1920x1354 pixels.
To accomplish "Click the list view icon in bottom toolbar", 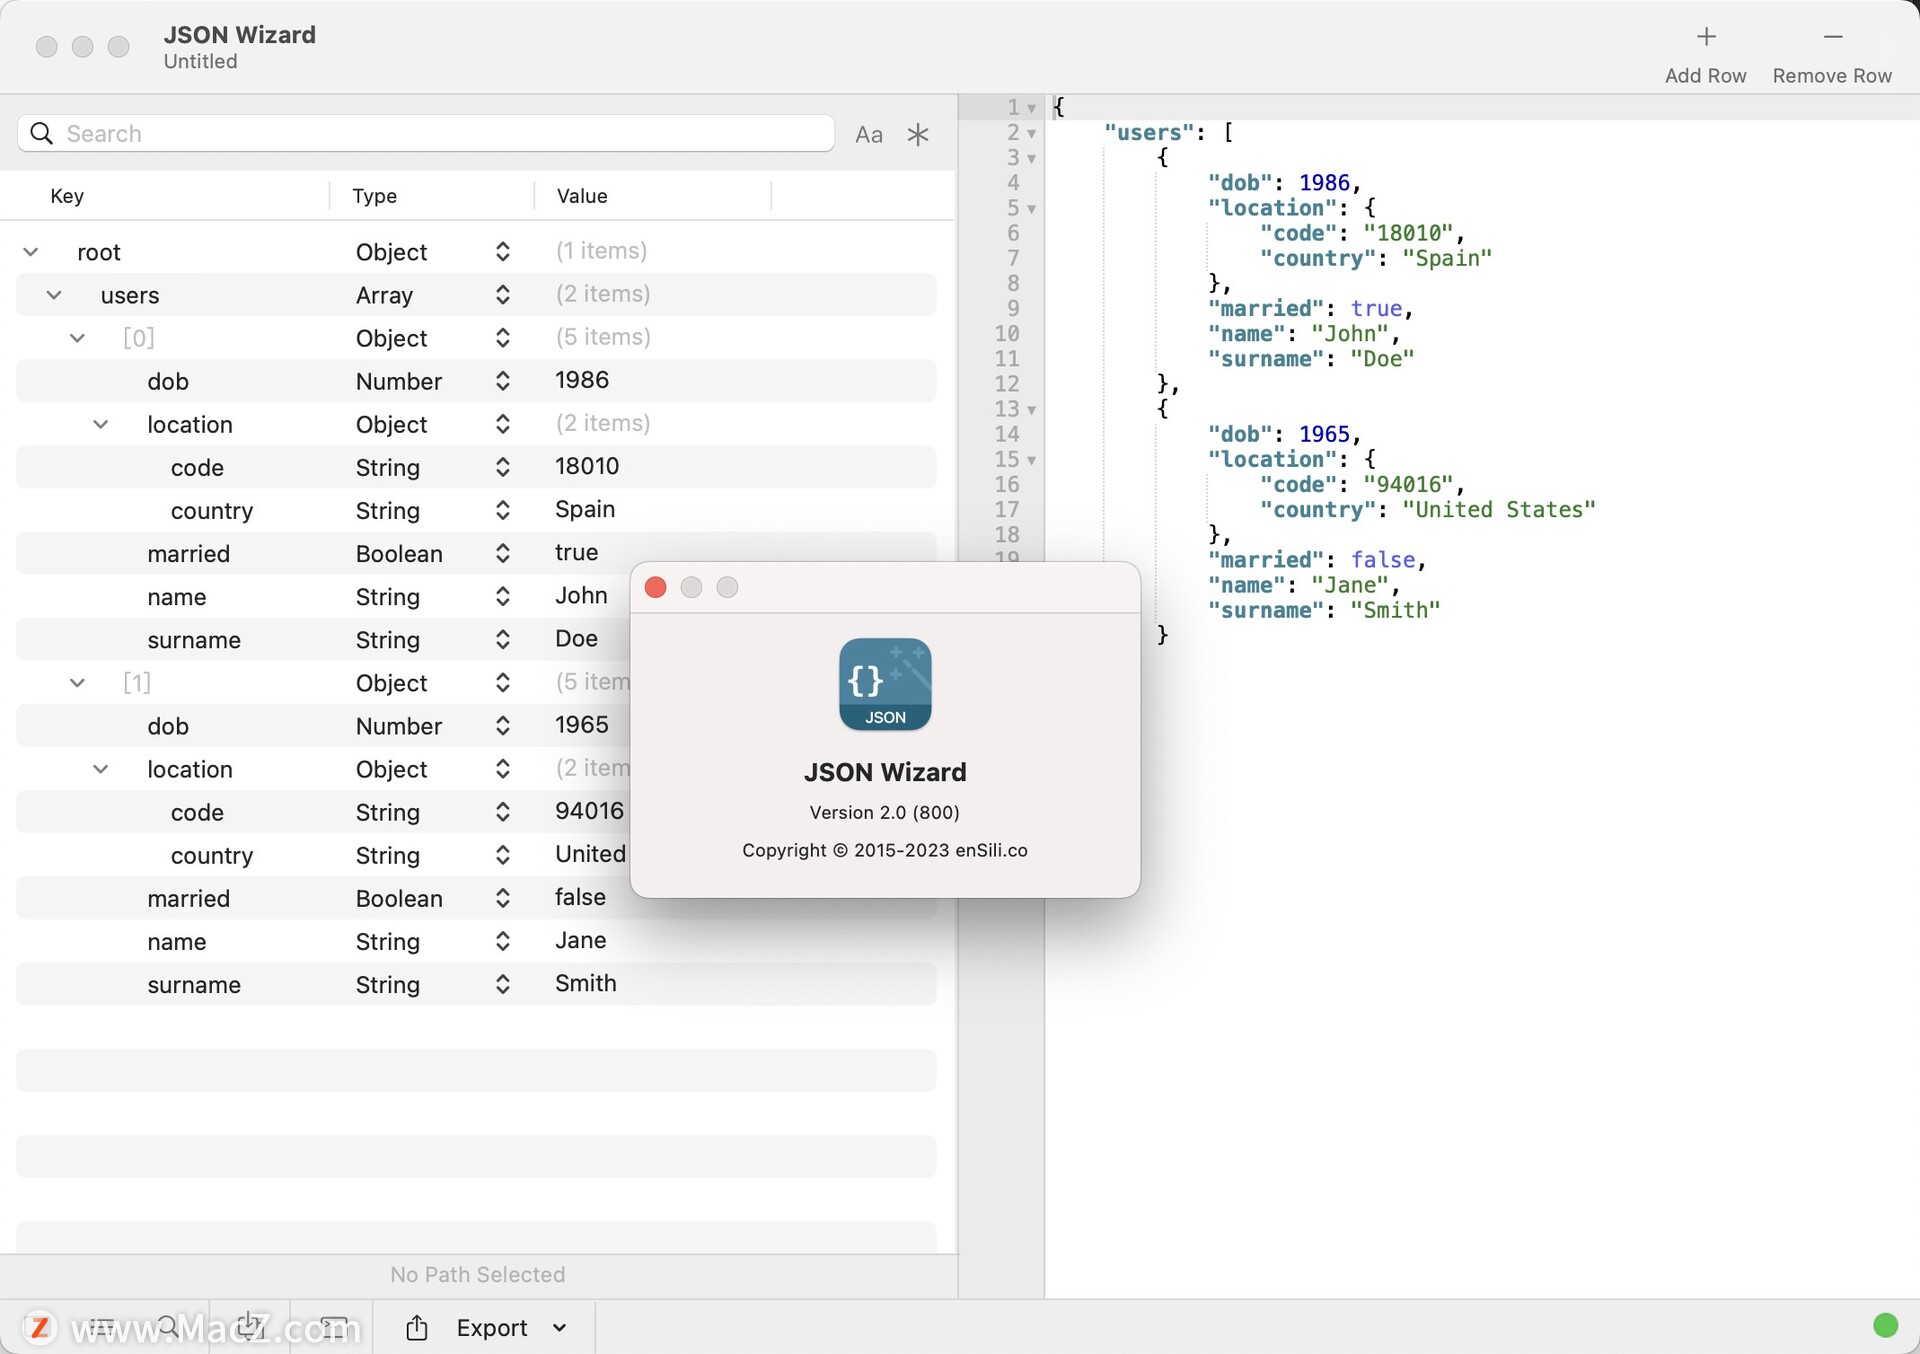I will [101, 1327].
